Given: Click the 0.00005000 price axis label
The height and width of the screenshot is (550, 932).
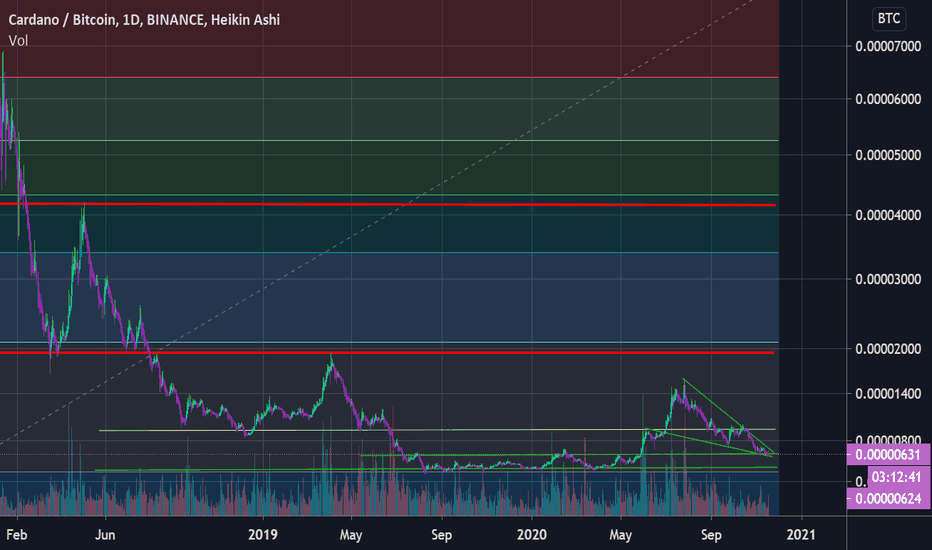Looking at the screenshot, I should click(x=888, y=155).
